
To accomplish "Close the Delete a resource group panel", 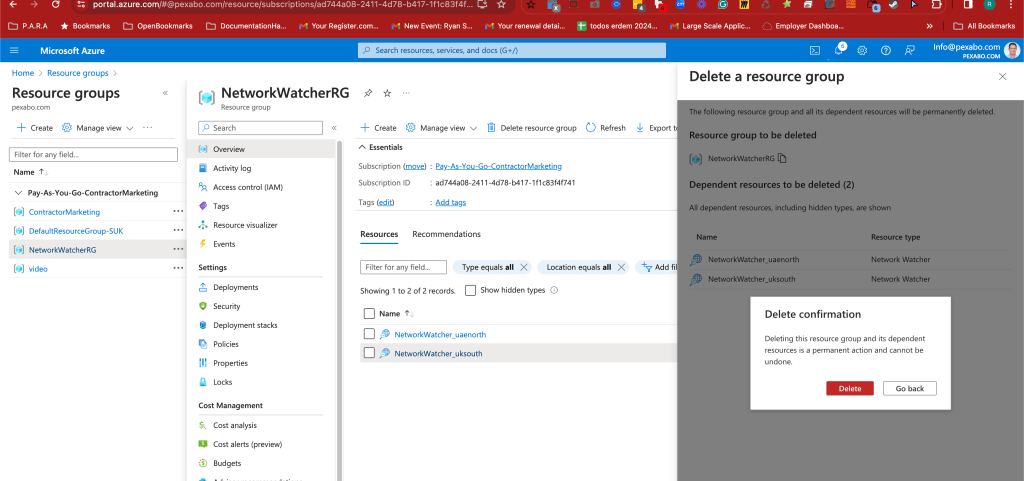I will 1002,76.
